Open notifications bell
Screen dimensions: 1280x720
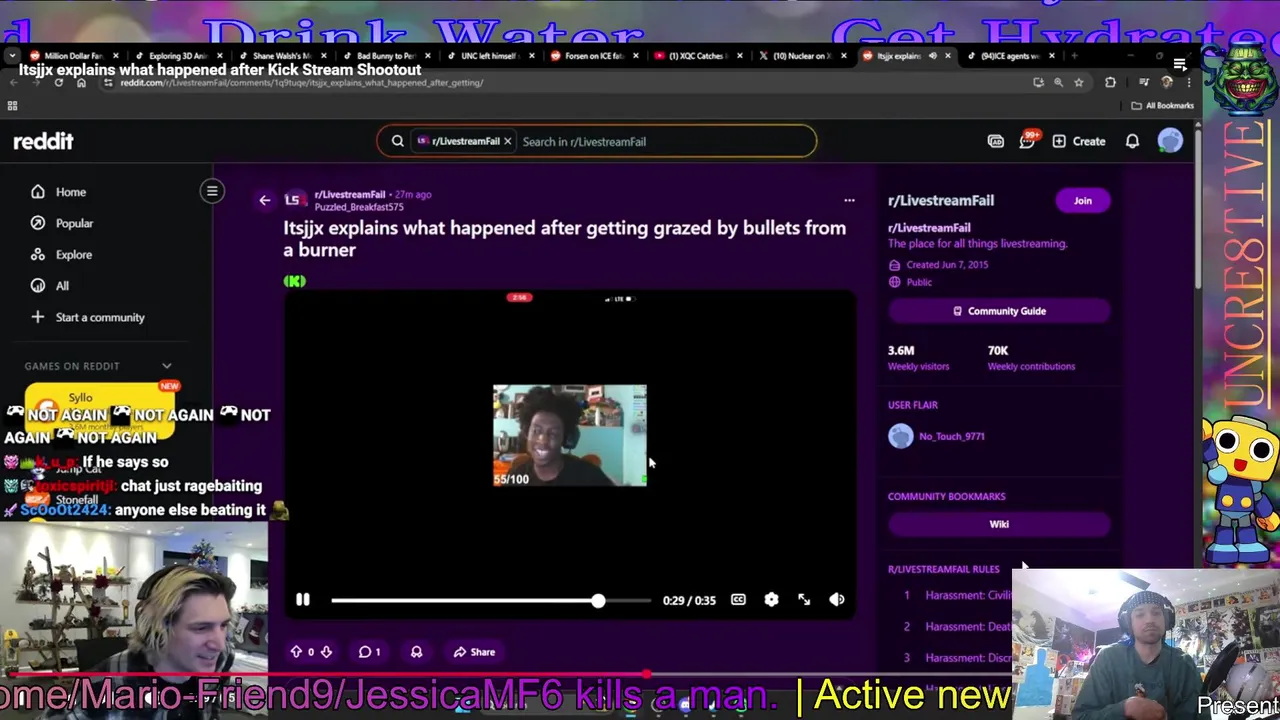pyautogui.click(x=1132, y=142)
